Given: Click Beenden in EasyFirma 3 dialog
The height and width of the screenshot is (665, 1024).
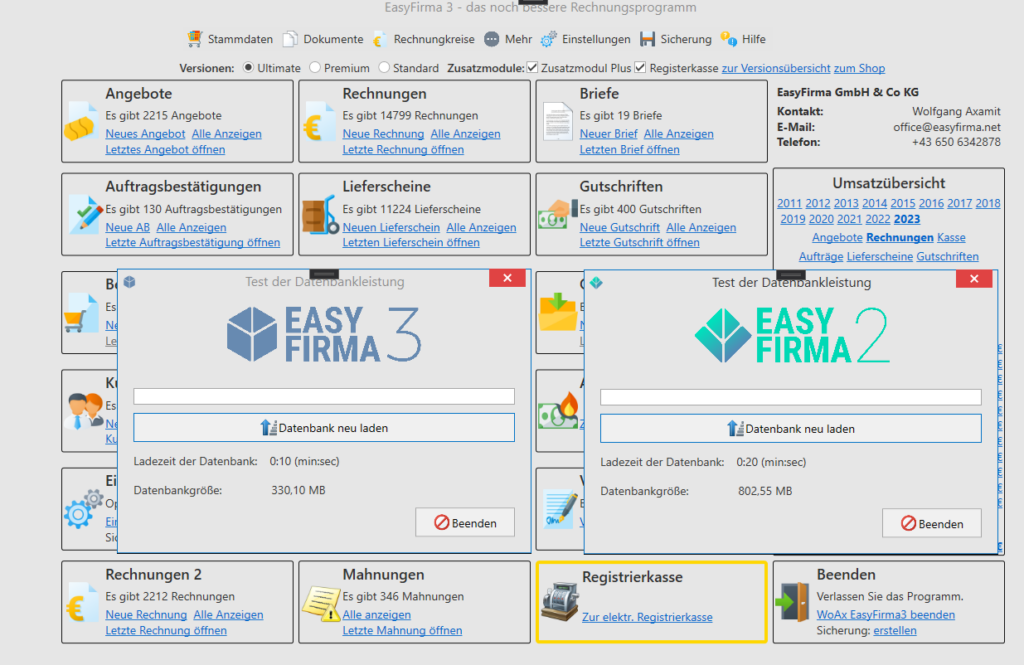Looking at the screenshot, I should pyautogui.click(x=465, y=523).
